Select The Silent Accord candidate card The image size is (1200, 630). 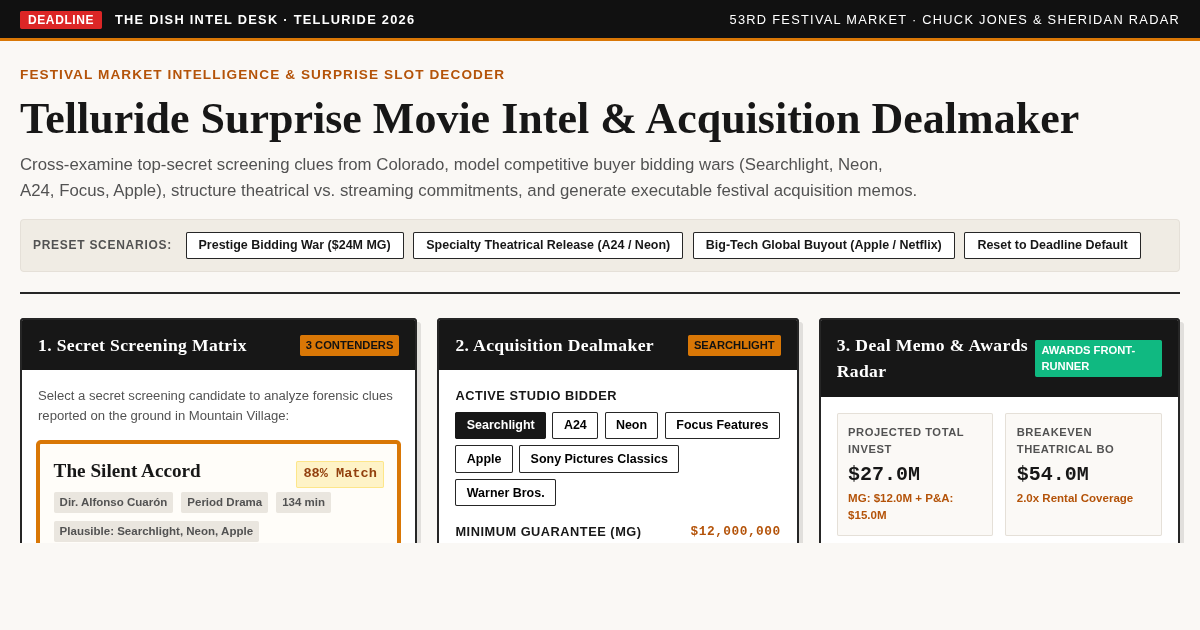click(x=218, y=492)
